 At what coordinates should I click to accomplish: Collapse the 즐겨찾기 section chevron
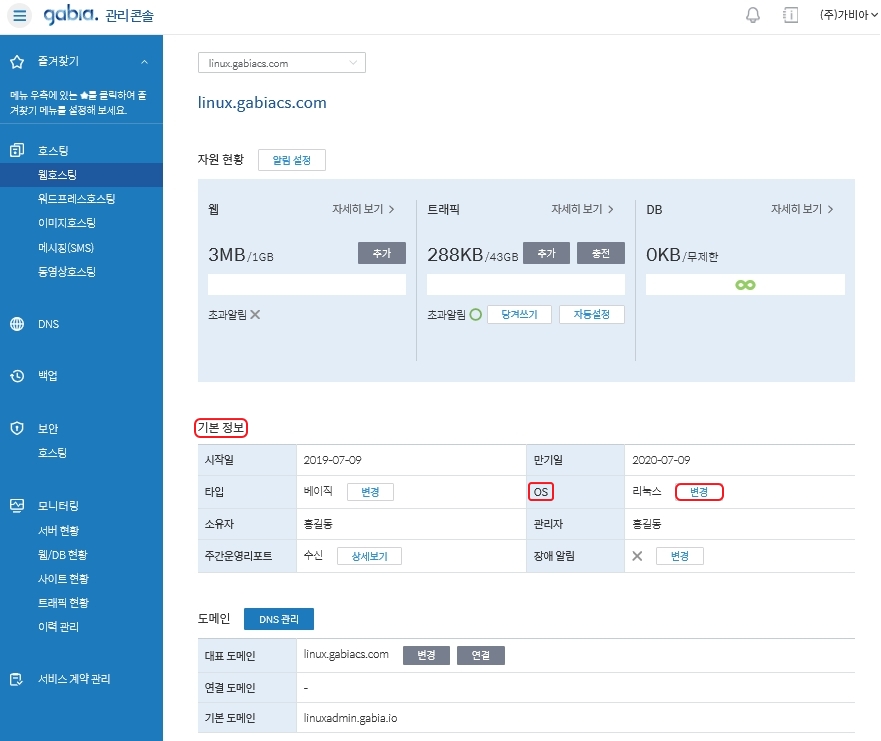point(144,62)
